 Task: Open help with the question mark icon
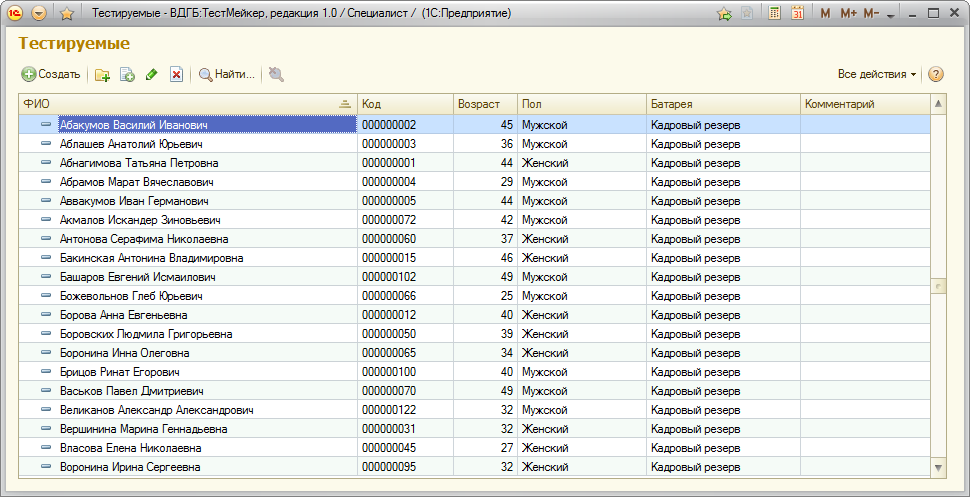click(936, 74)
